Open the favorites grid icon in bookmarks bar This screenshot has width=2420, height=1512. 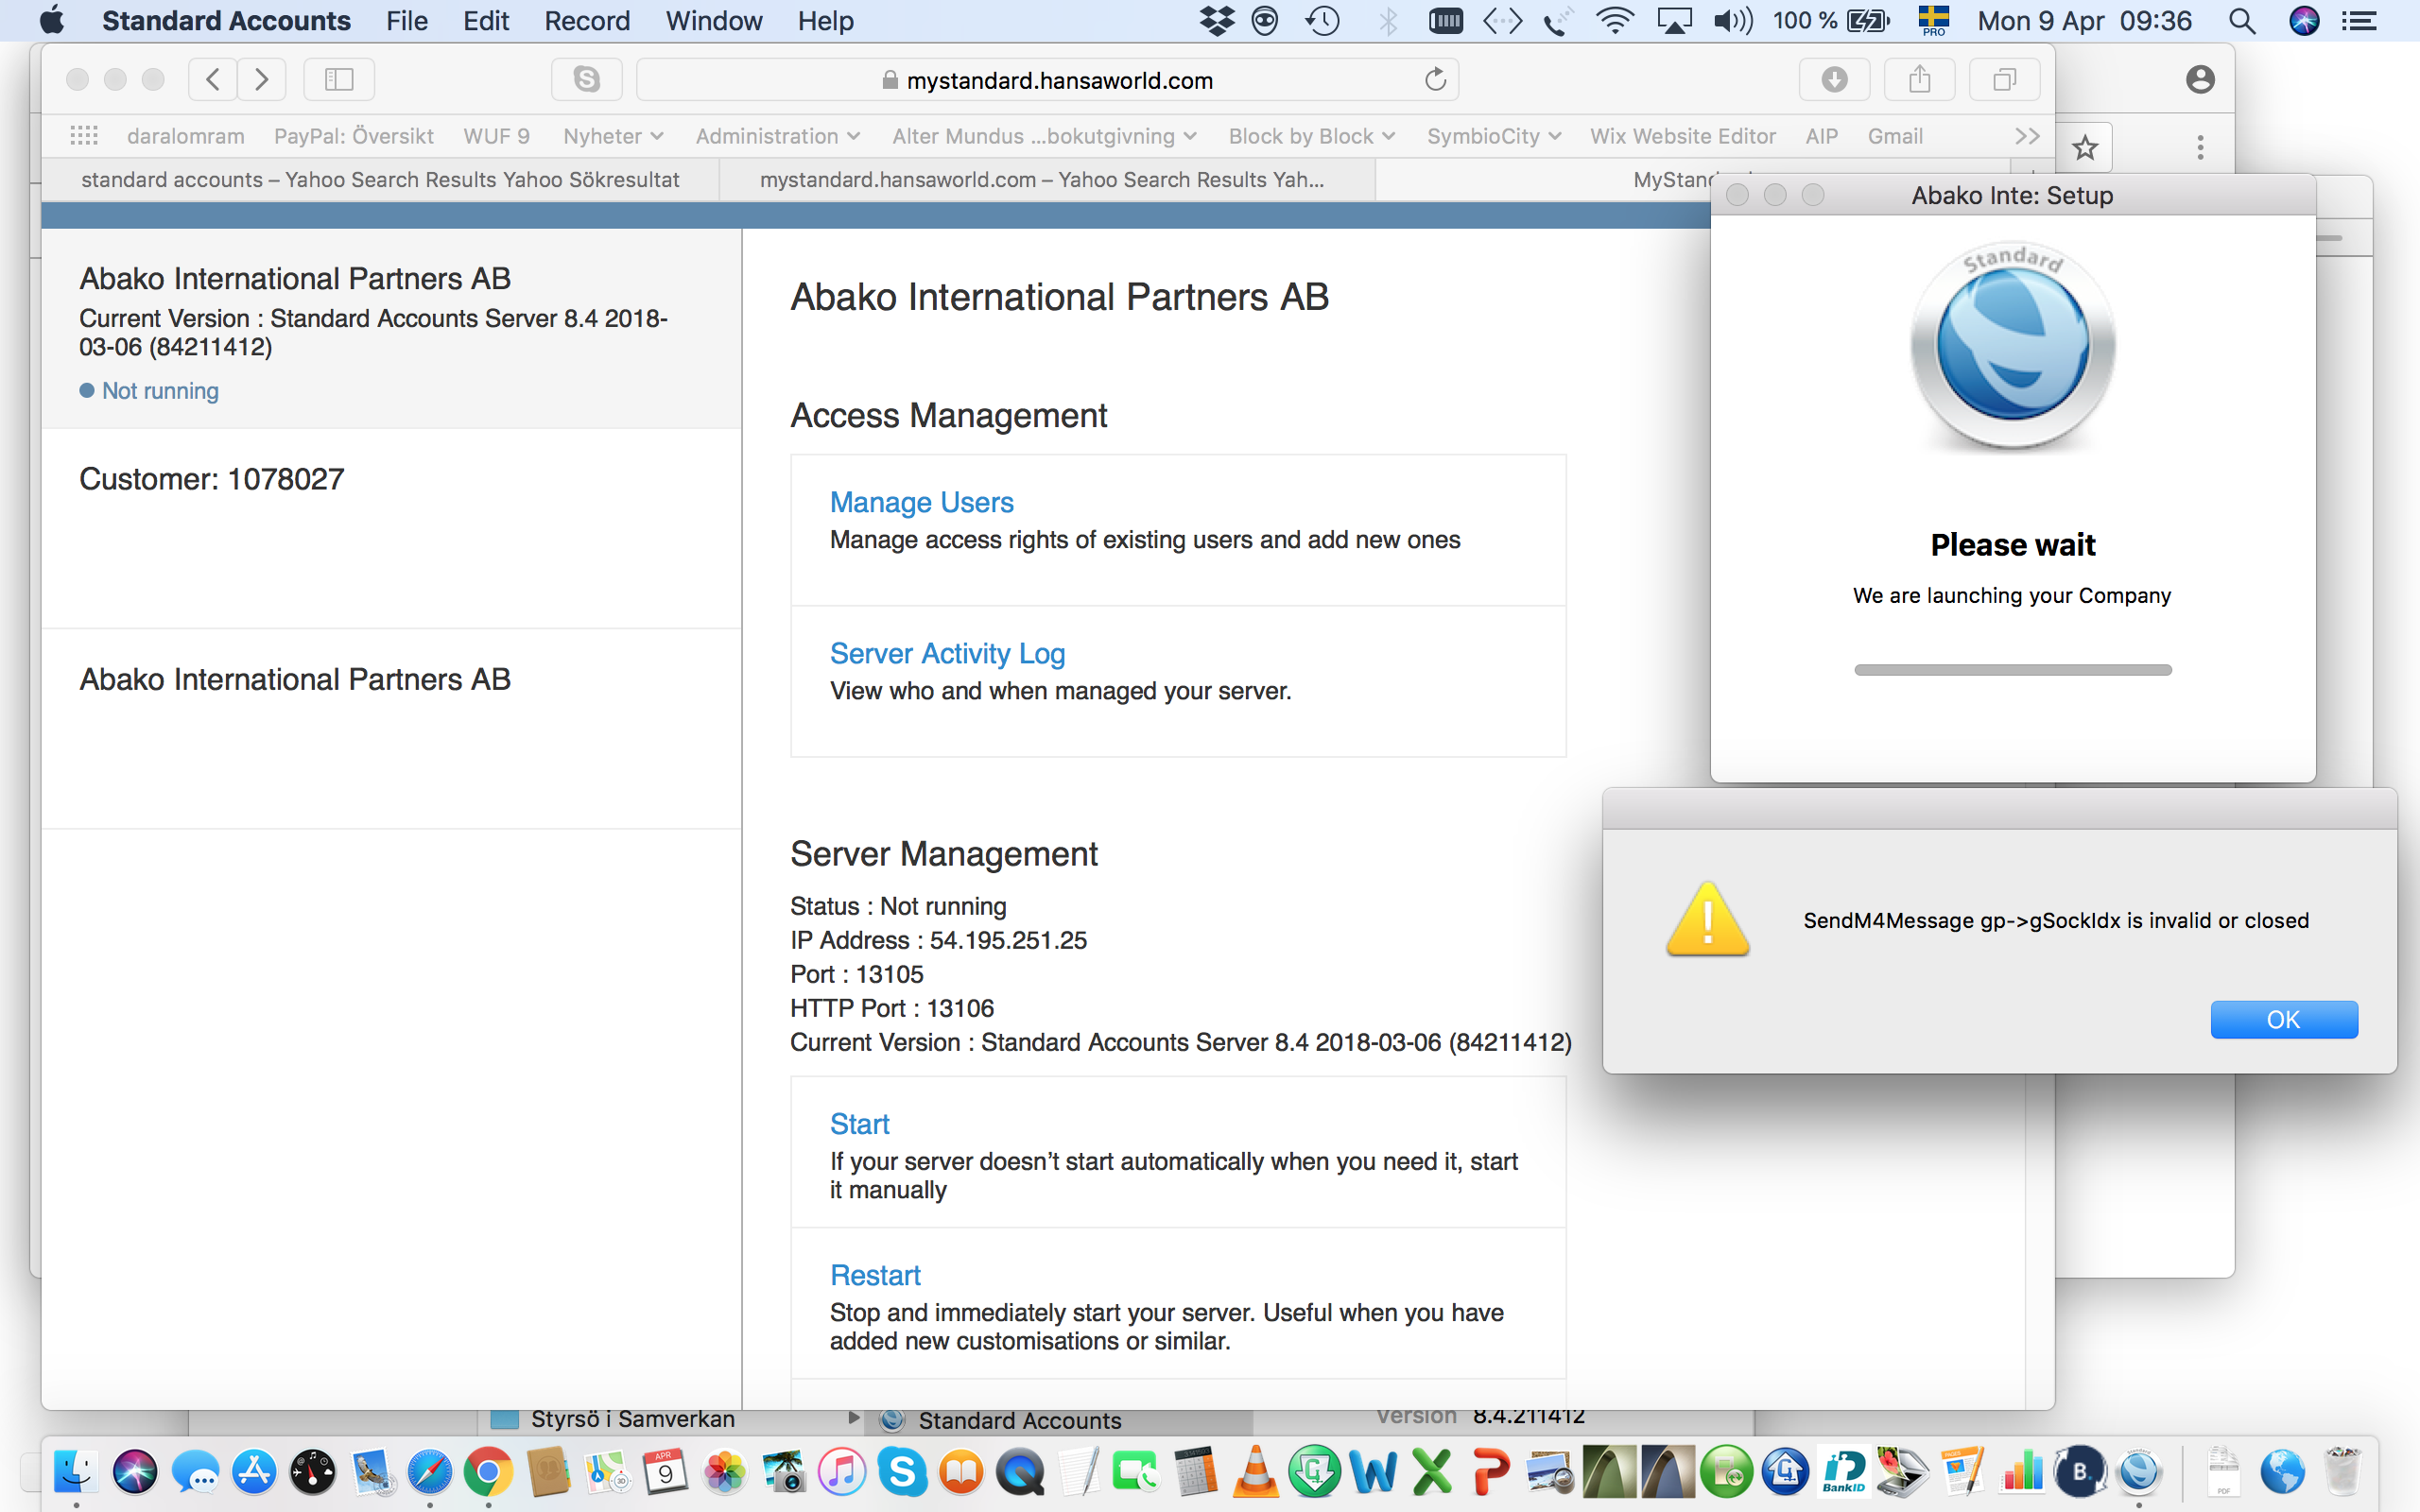pos(84,136)
